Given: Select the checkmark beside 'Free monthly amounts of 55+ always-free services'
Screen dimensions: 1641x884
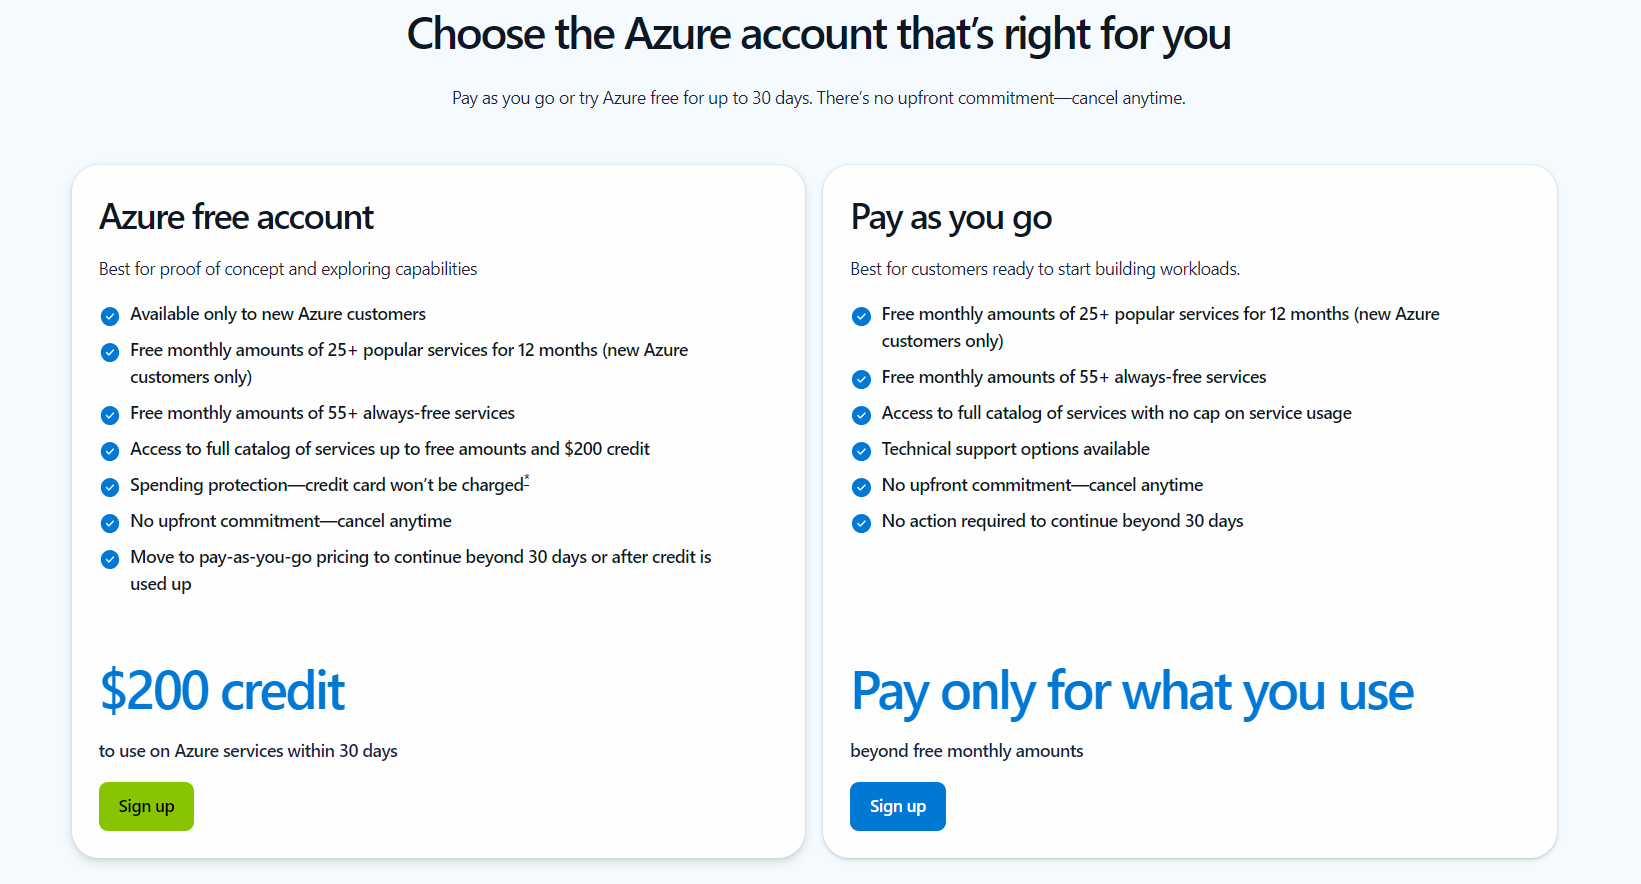Looking at the screenshot, I should tap(110, 414).
